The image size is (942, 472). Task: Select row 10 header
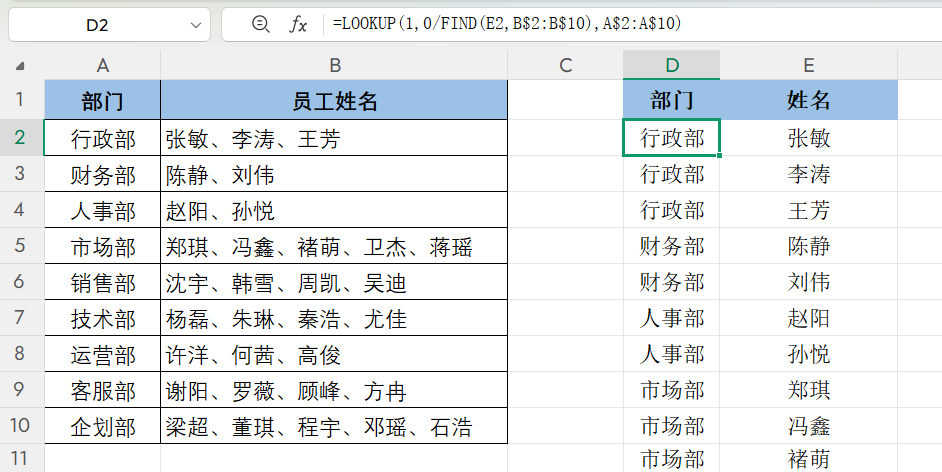22,427
